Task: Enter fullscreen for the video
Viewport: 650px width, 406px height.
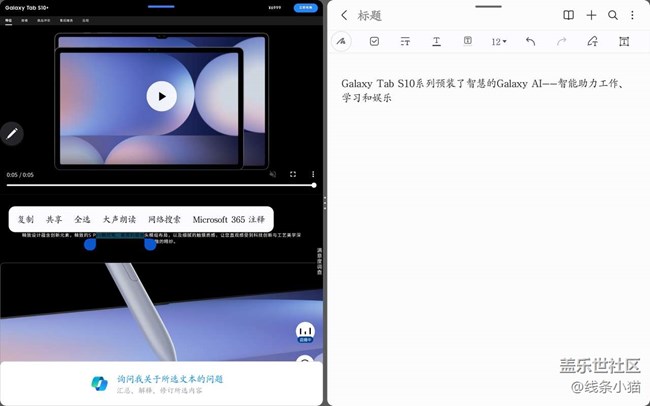Action: tap(293, 174)
